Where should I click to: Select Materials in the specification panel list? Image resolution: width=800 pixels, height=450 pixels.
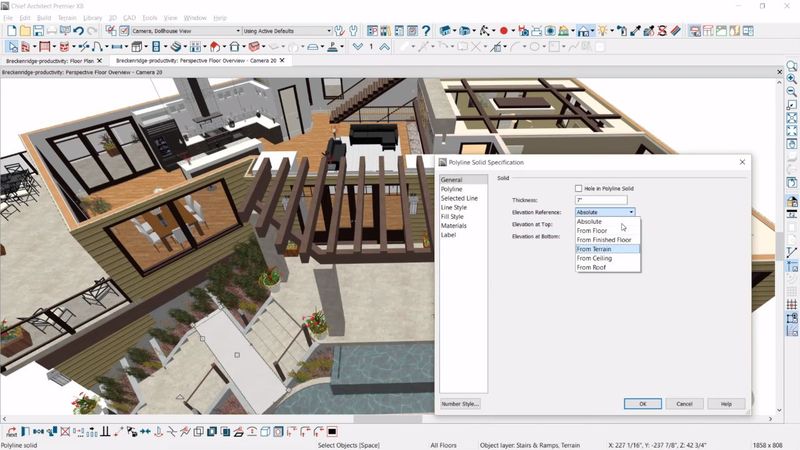pos(454,225)
